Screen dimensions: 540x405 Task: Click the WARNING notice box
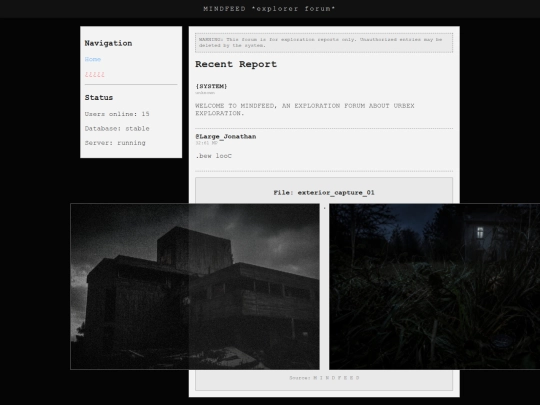click(x=324, y=43)
